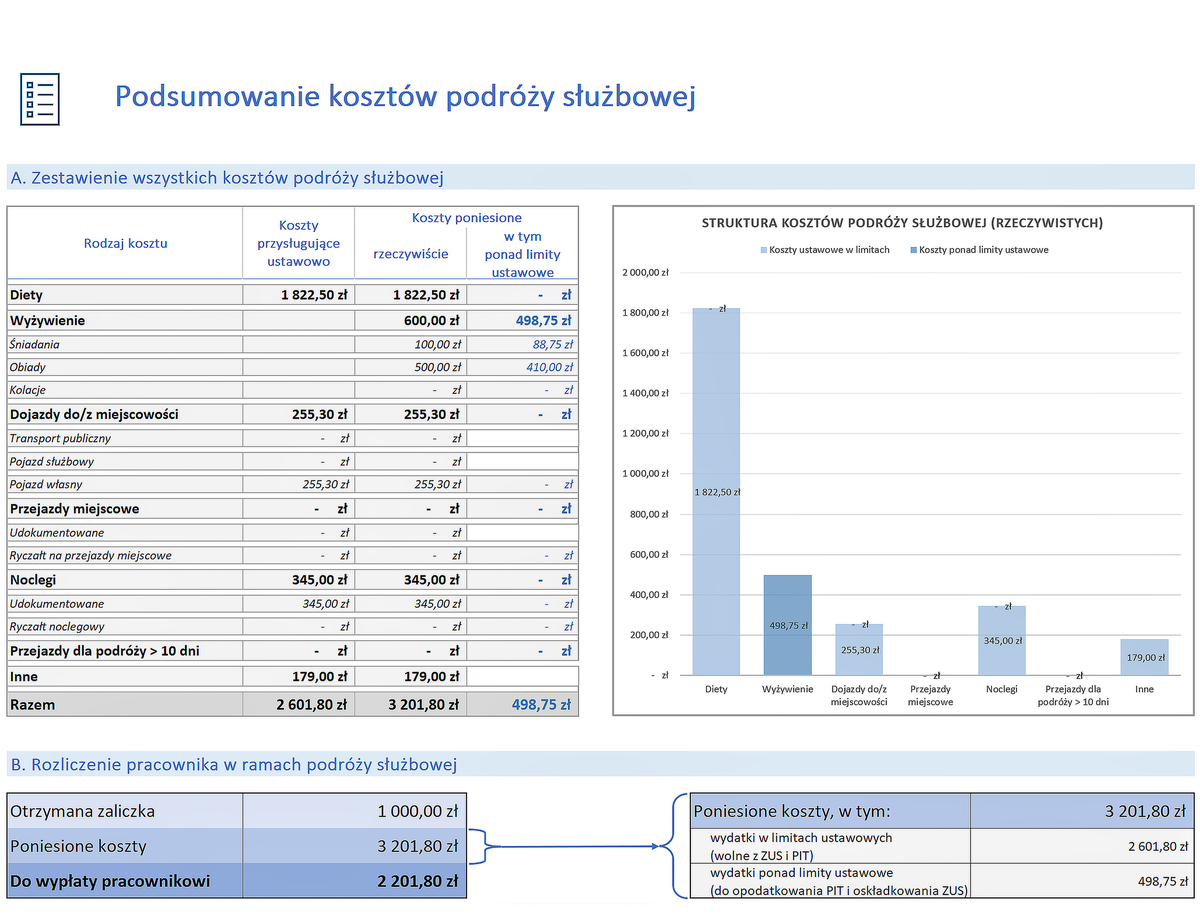Select the 'Do wypłaty pracownikowi' label
The image size is (1200, 917).
(110, 881)
